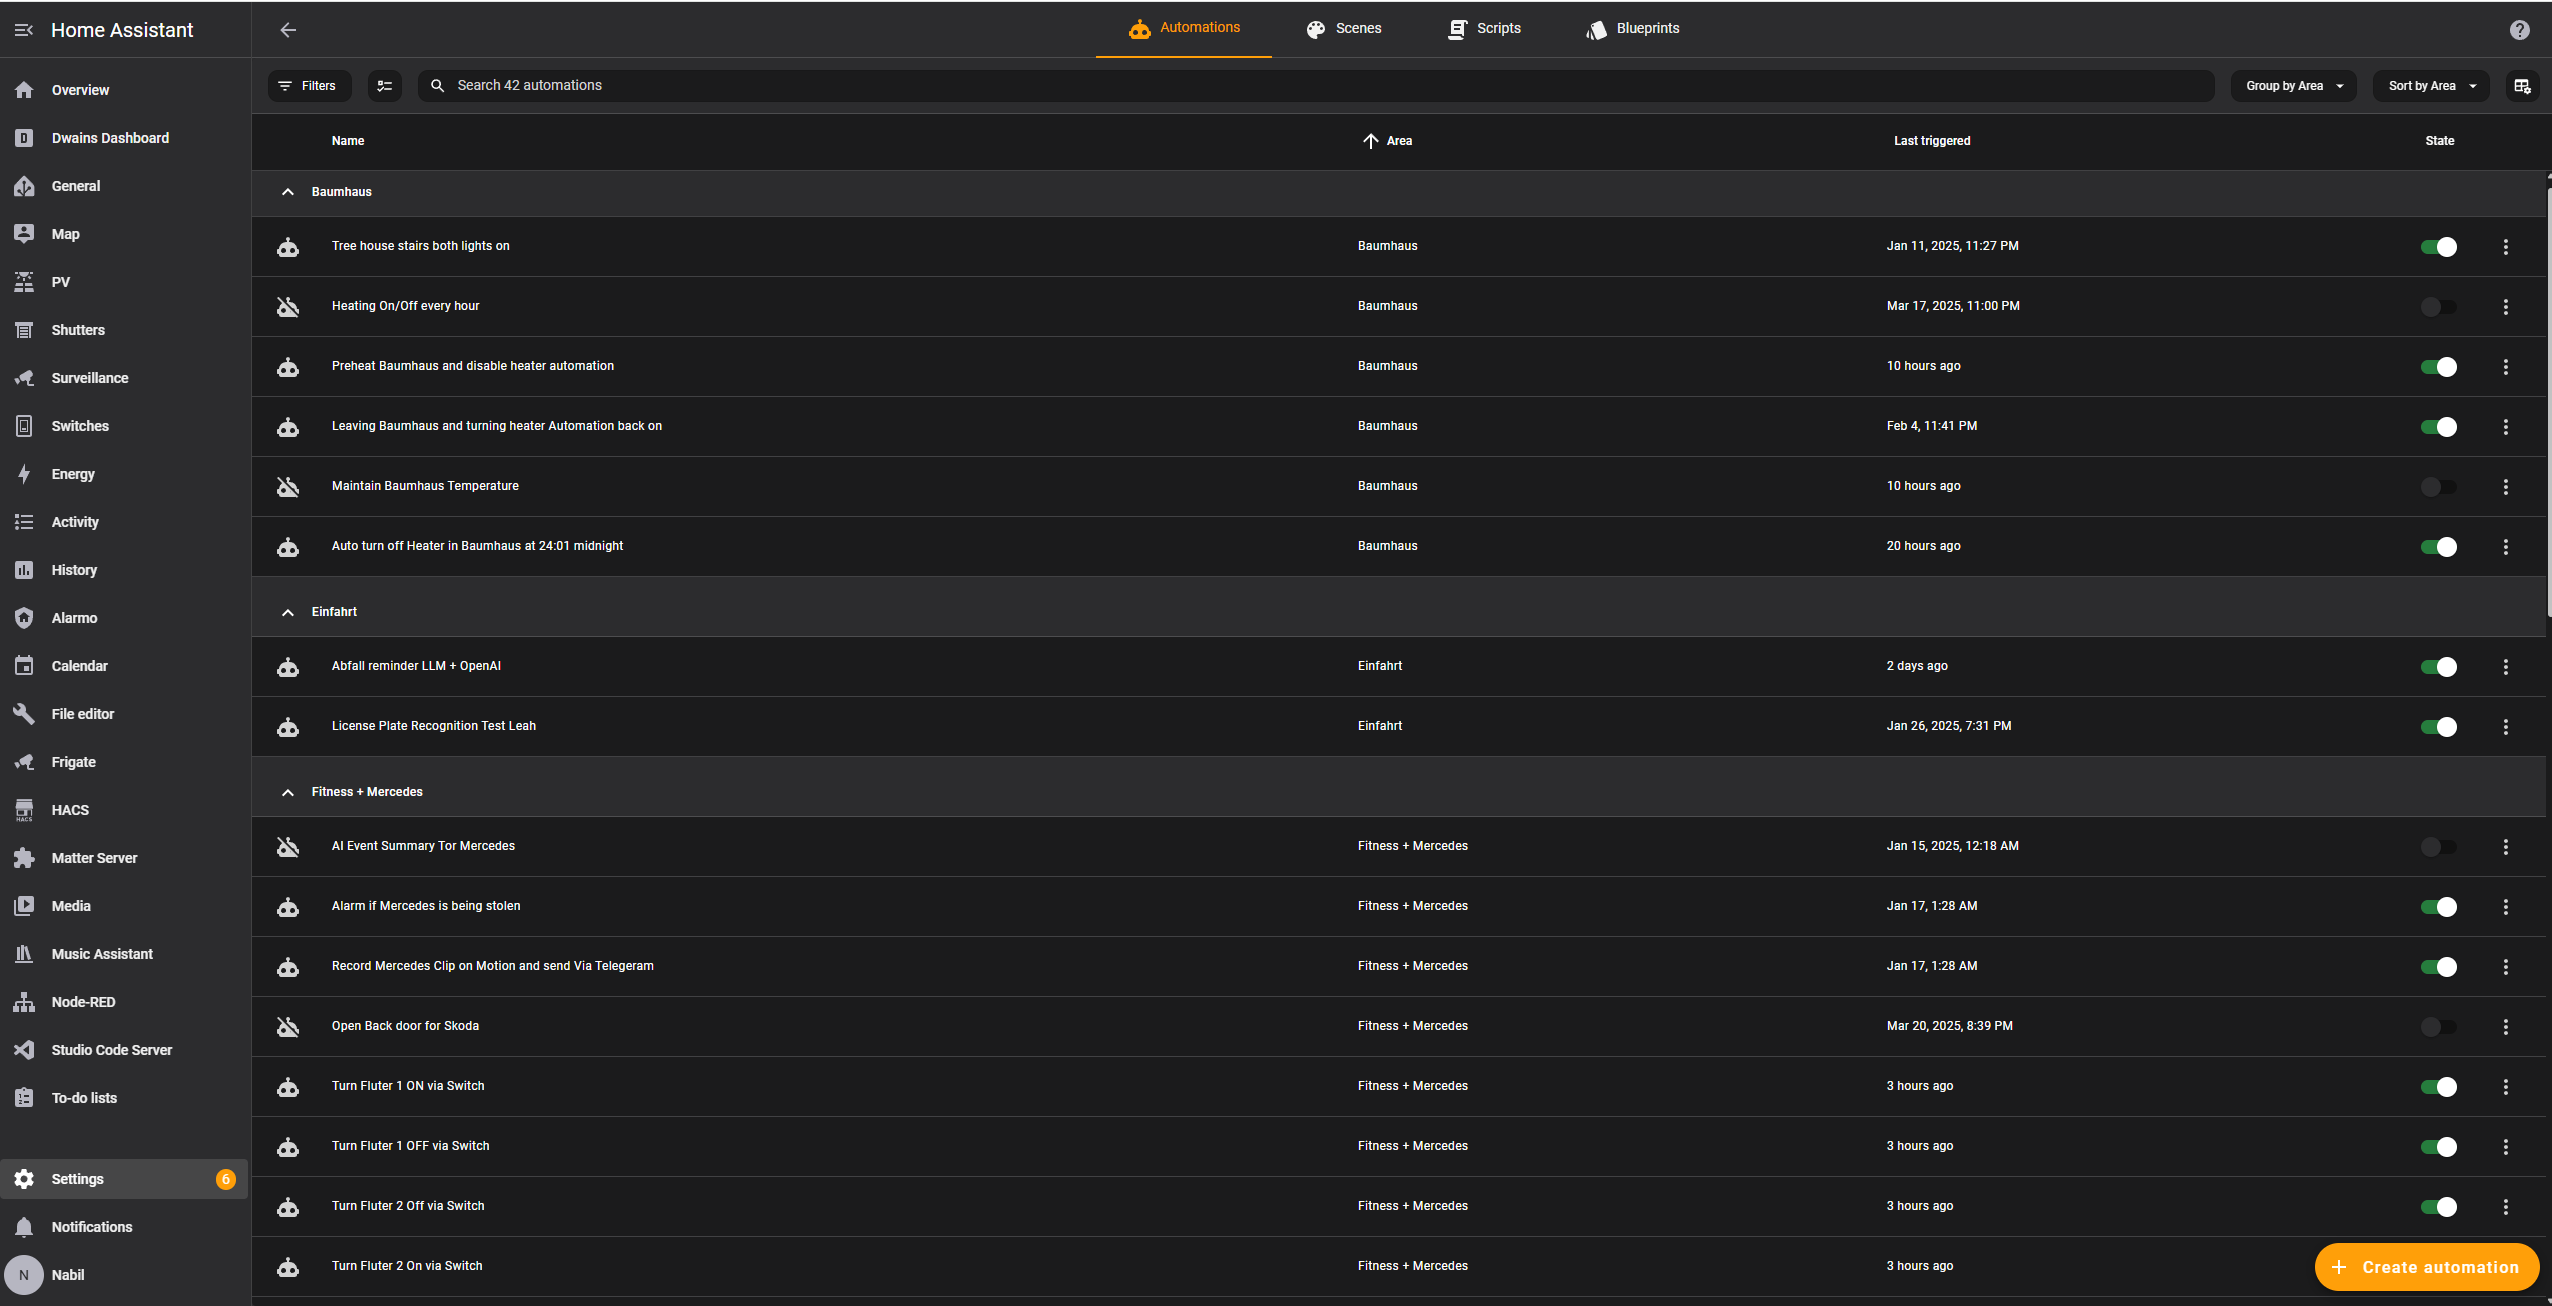Enable the Heating On/Off every hour automation
The height and width of the screenshot is (1306, 2552).
pyautogui.click(x=2438, y=306)
